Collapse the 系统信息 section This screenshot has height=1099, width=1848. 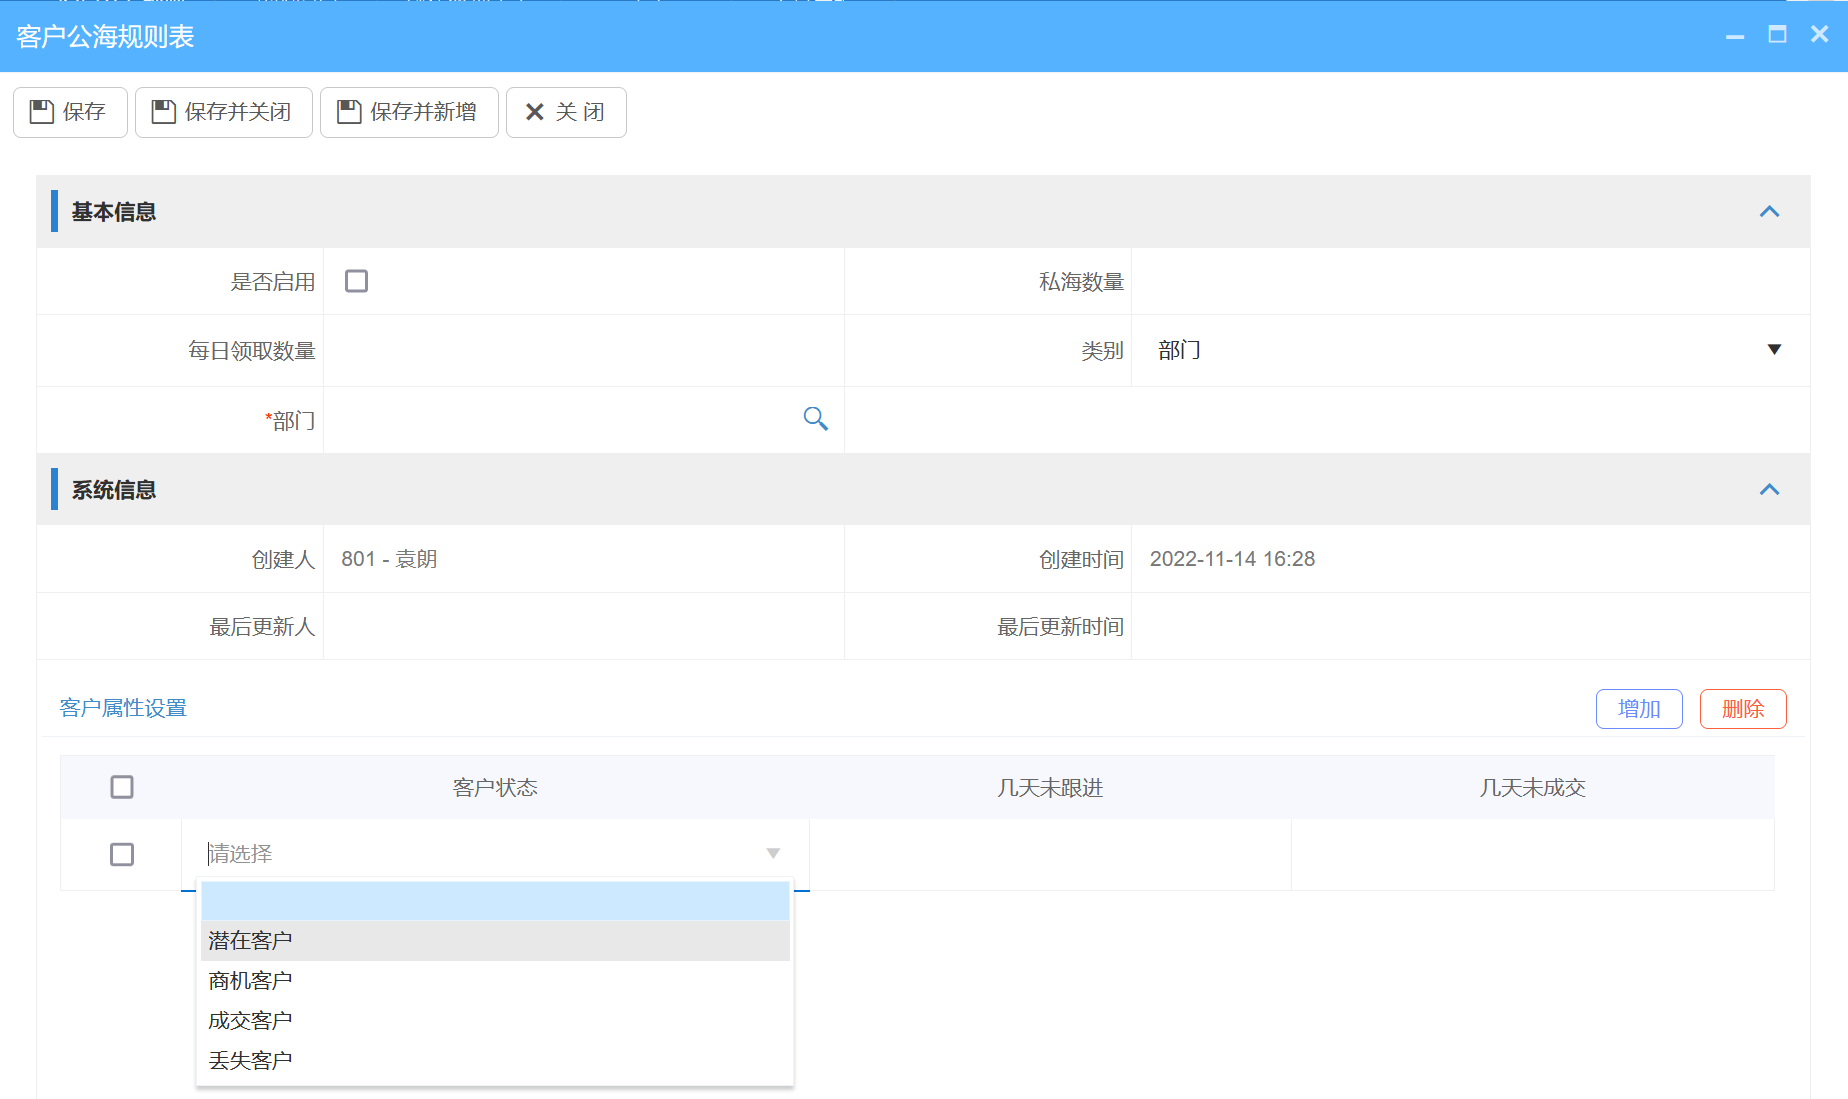[x=1771, y=489]
